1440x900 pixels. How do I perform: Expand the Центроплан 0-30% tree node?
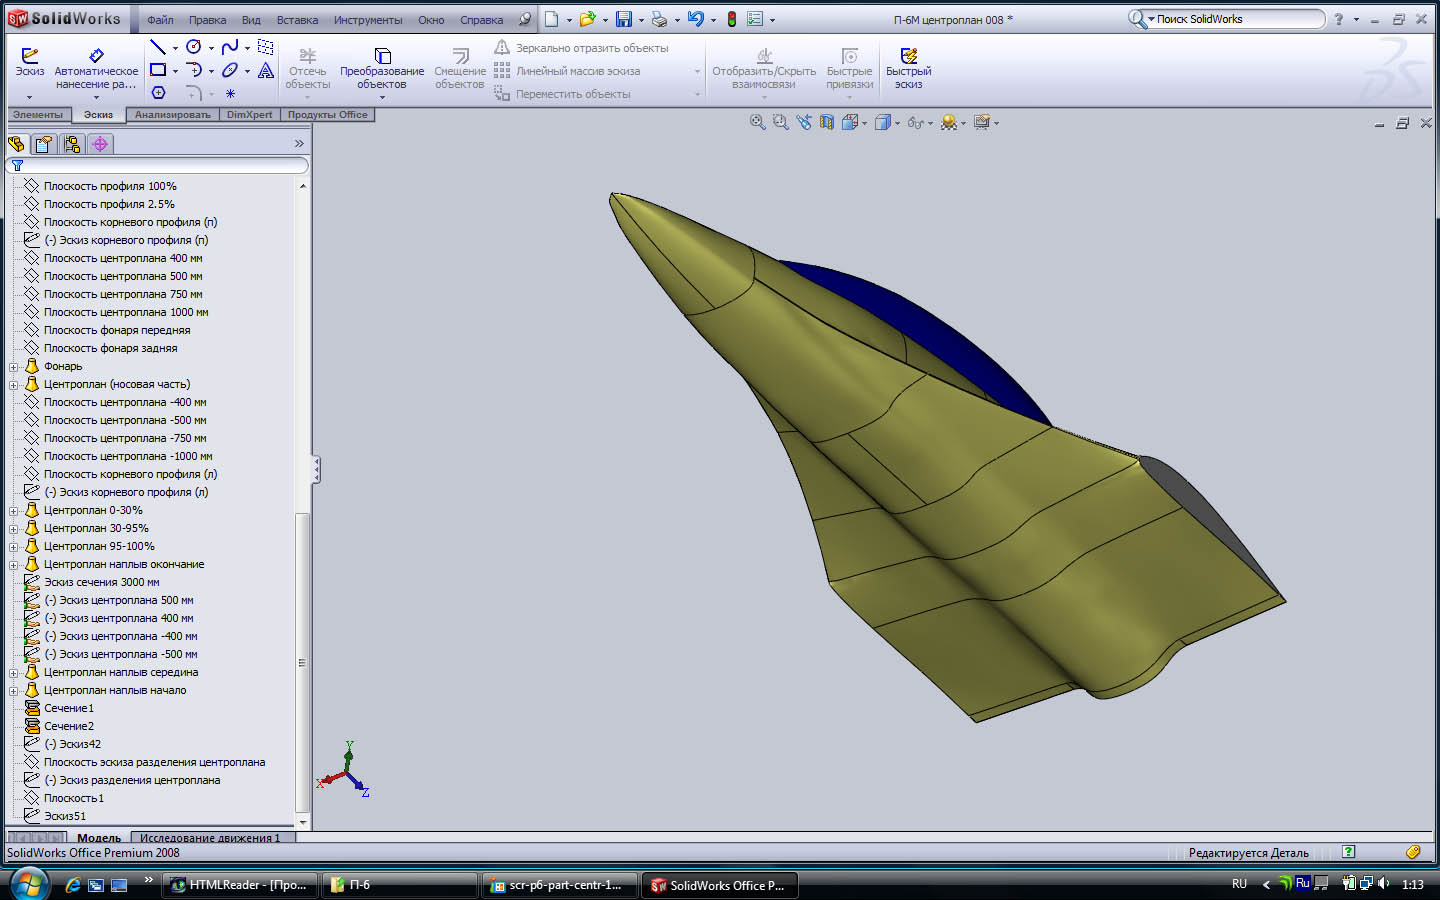(x=14, y=511)
